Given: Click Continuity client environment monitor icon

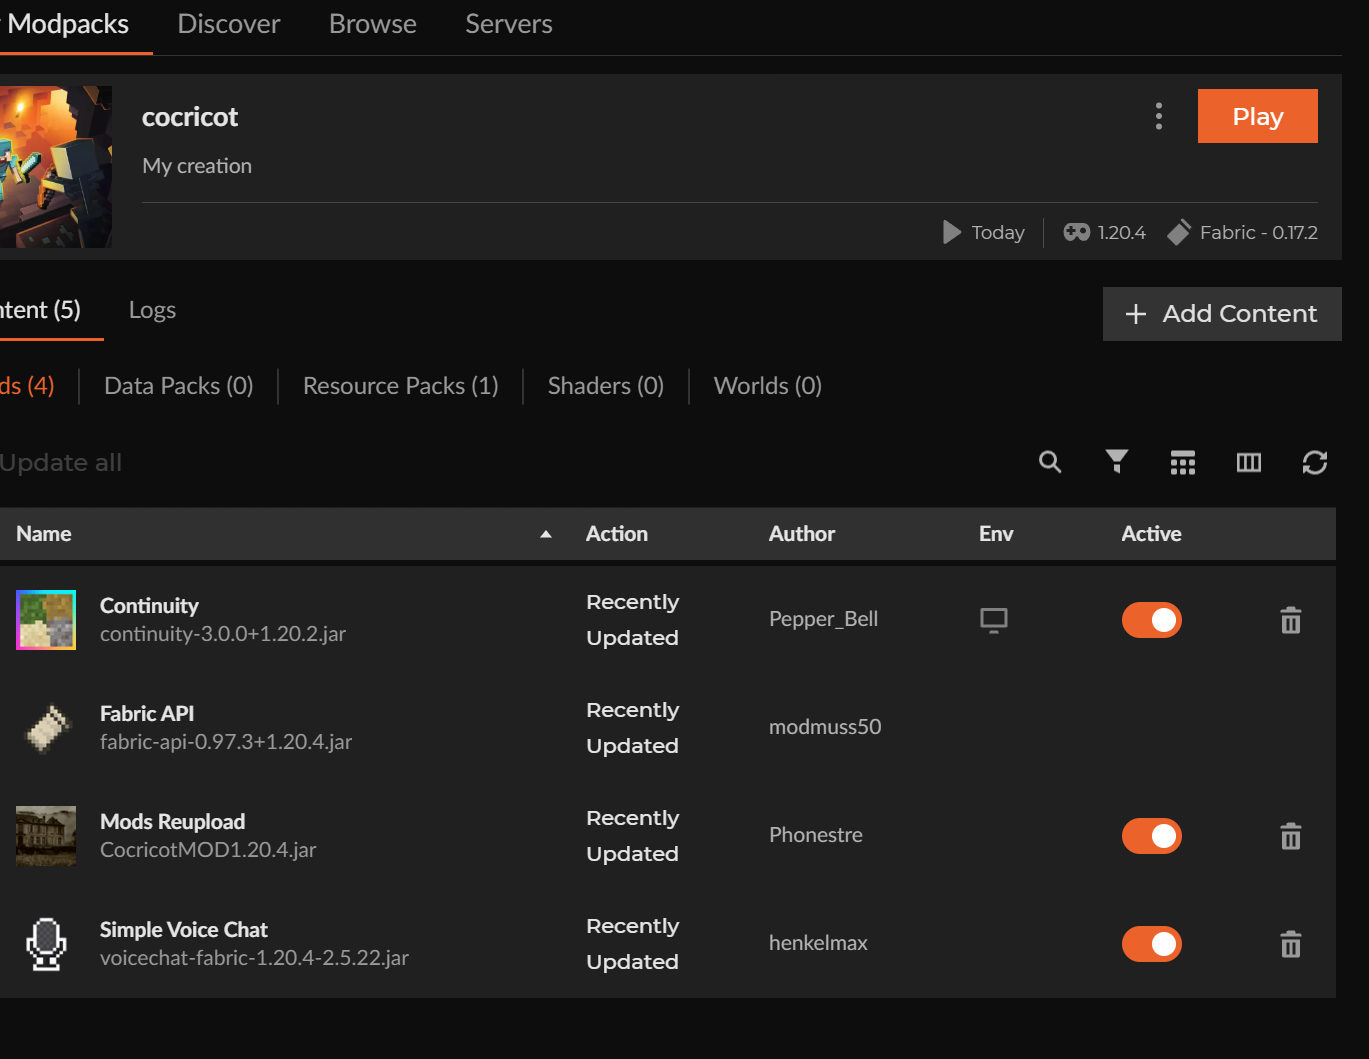Looking at the screenshot, I should [x=994, y=620].
